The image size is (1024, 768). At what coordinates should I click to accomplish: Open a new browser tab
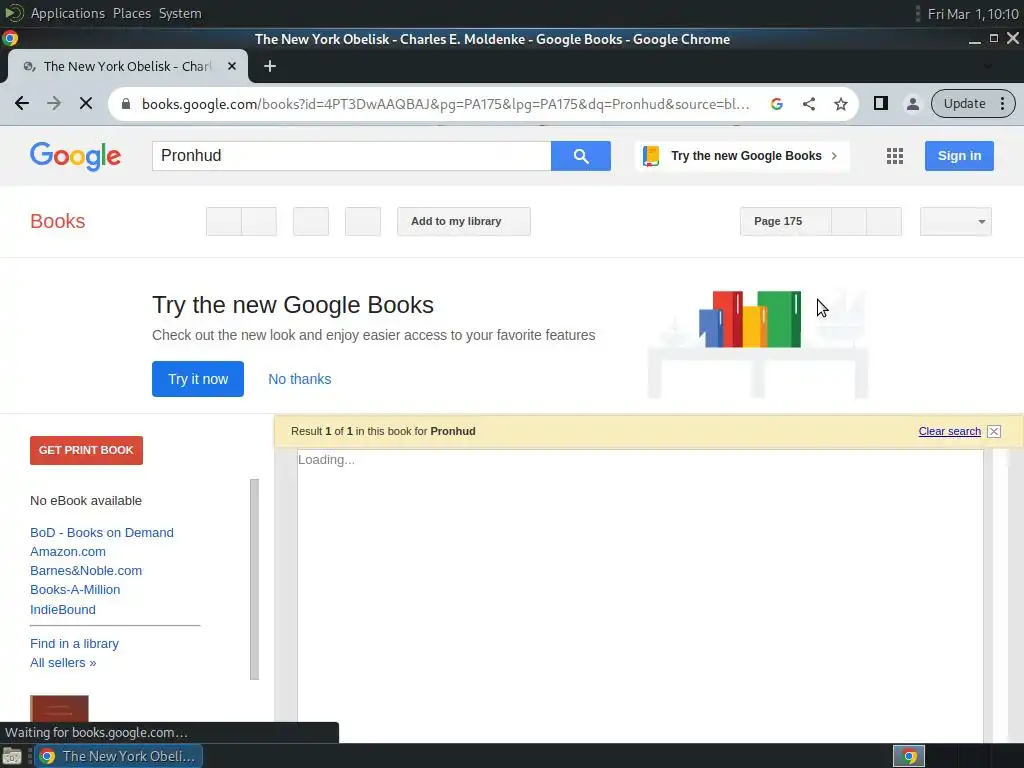pyautogui.click(x=270, y=66)
